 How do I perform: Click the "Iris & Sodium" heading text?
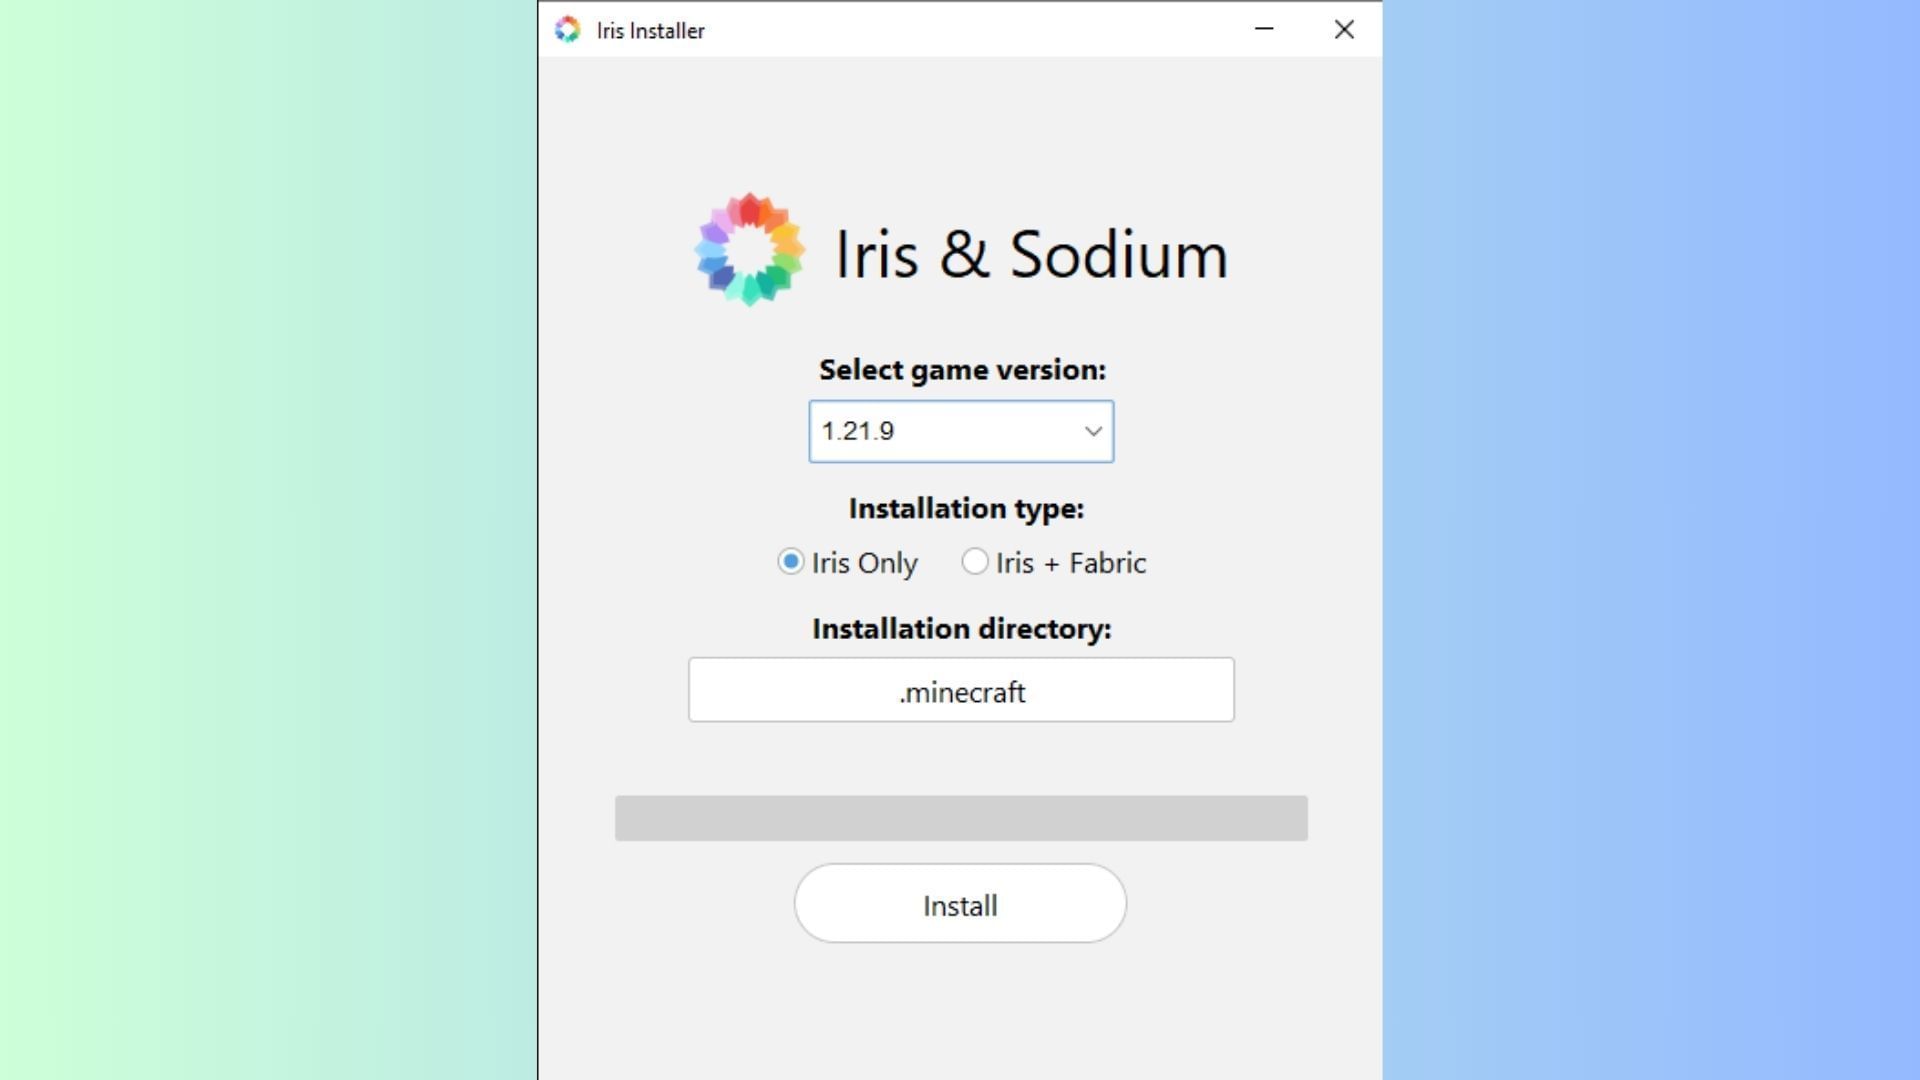point(1031,254)
